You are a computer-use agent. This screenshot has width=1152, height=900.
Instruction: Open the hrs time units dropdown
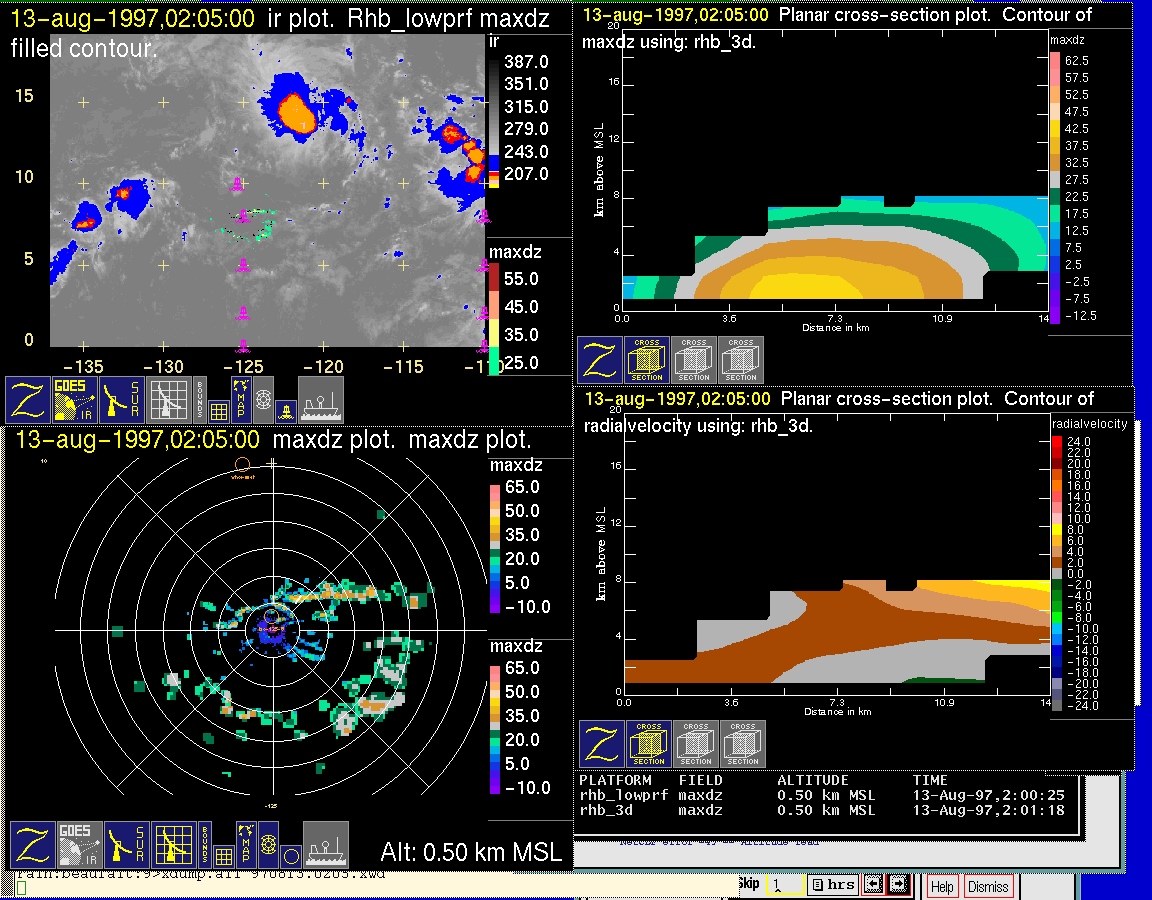pos(831,885)
